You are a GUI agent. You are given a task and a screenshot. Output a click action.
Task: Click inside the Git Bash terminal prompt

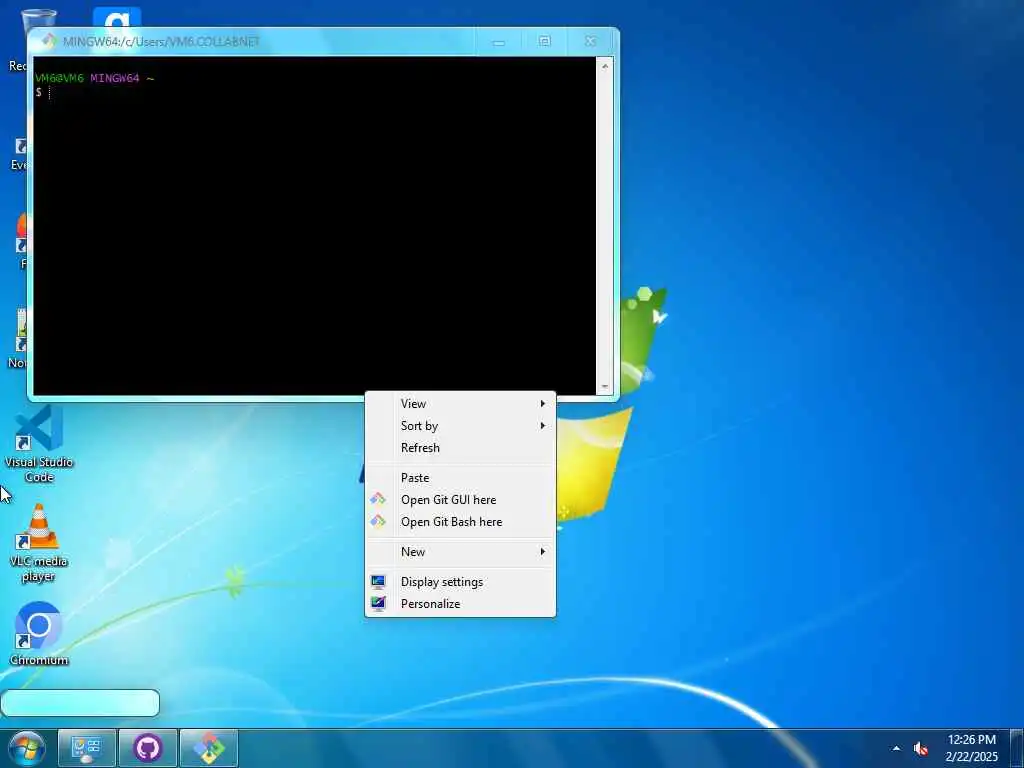[313, 225]
